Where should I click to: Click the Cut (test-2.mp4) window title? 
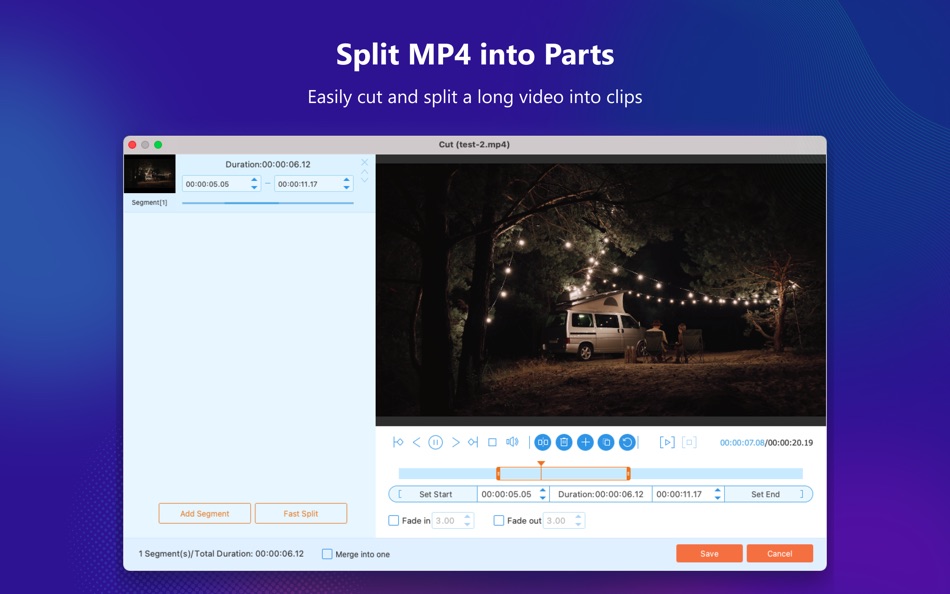(x=474, y=144)
